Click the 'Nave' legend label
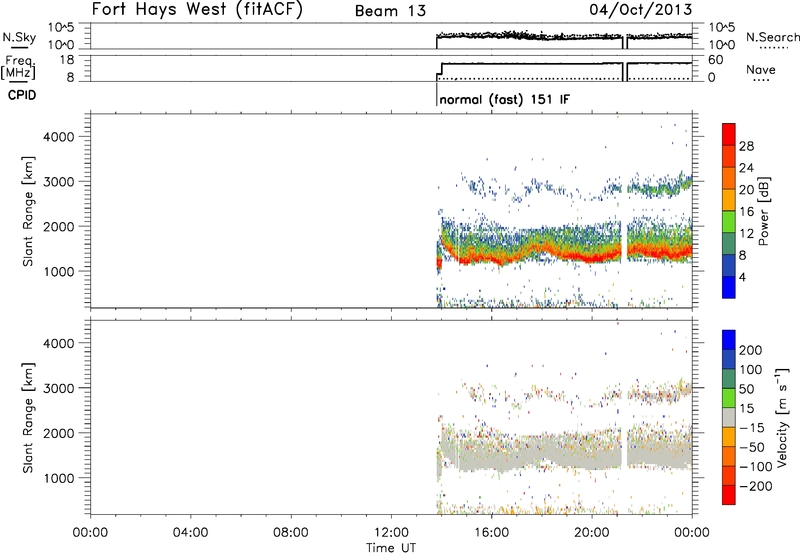The height and width of the screenshot is (554, 800). click(x=761, y=69)
